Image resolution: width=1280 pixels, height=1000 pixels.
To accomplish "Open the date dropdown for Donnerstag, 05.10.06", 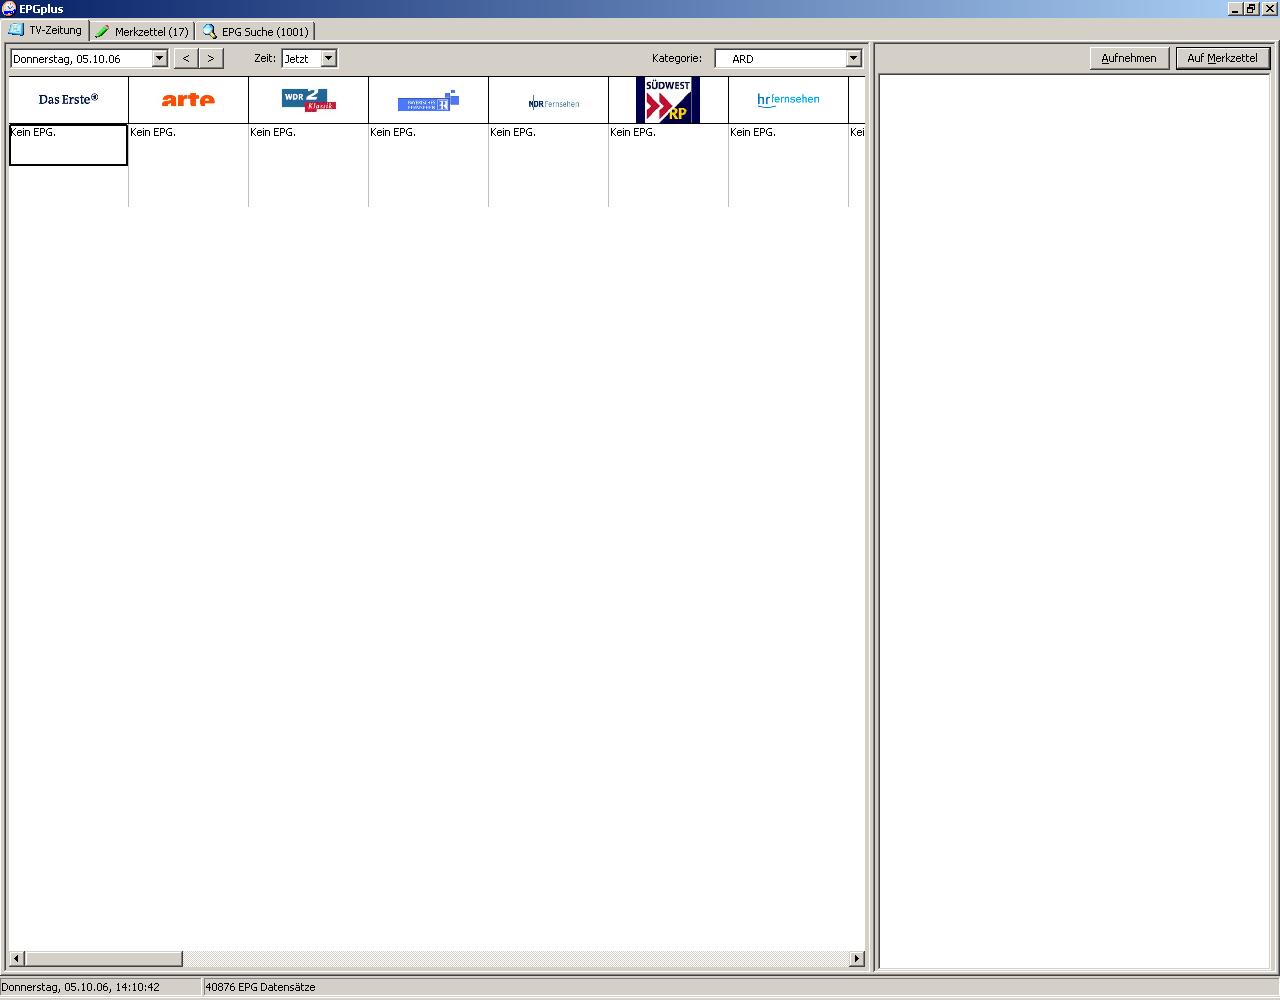I will [x=159, y=58].
